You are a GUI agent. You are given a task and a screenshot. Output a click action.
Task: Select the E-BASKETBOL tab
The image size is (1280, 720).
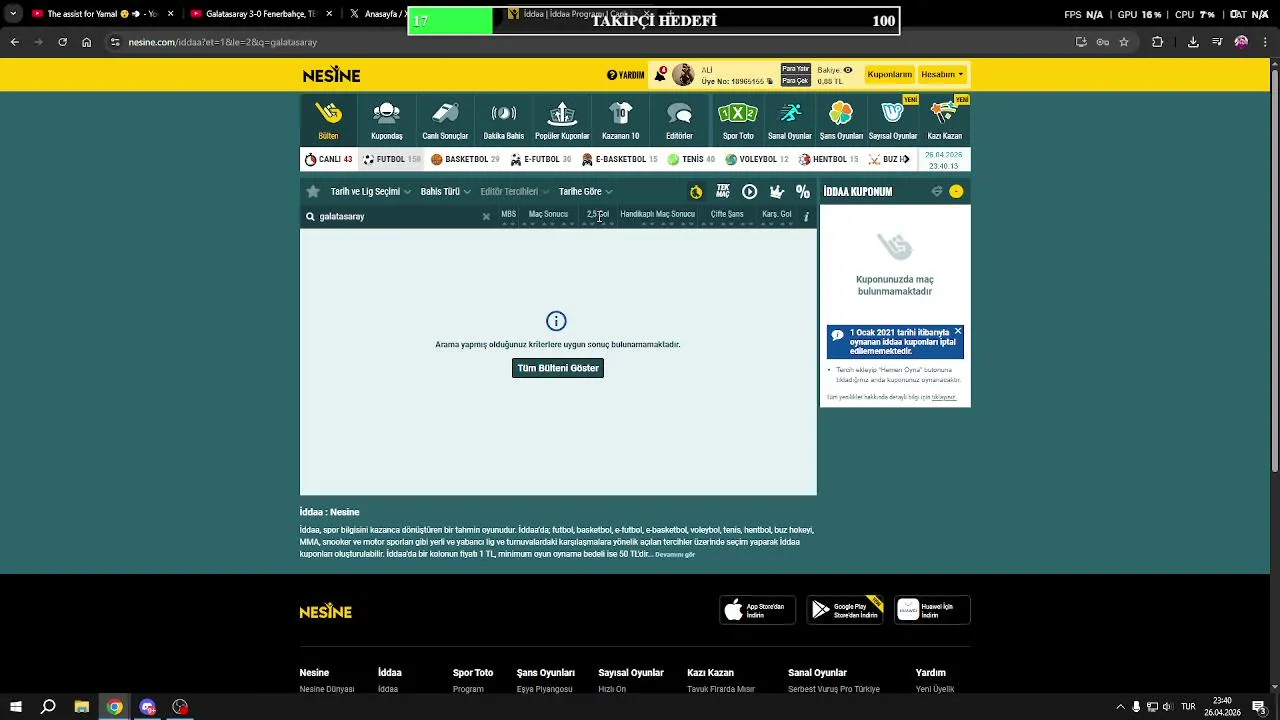[x=620, y=159]
